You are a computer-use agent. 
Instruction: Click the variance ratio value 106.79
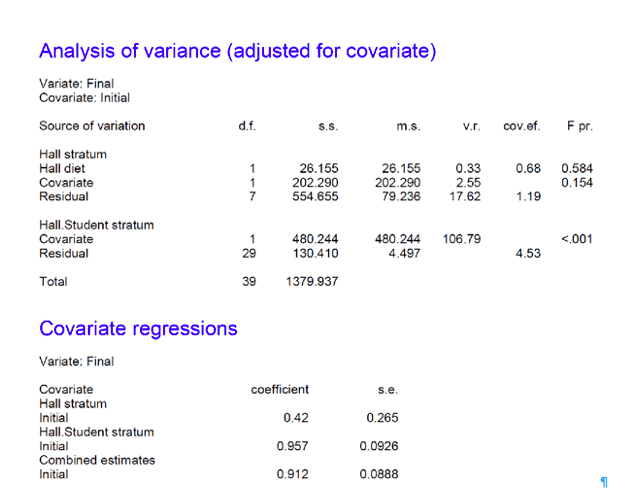[462, 239]
